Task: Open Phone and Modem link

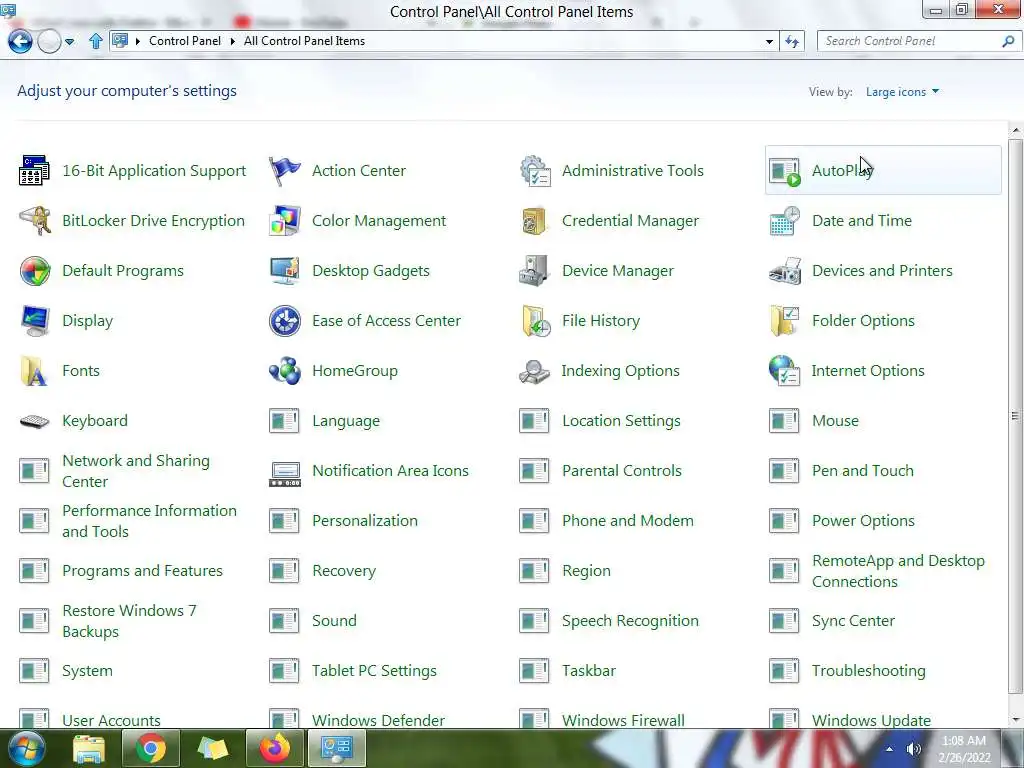Action: [628, 521]
